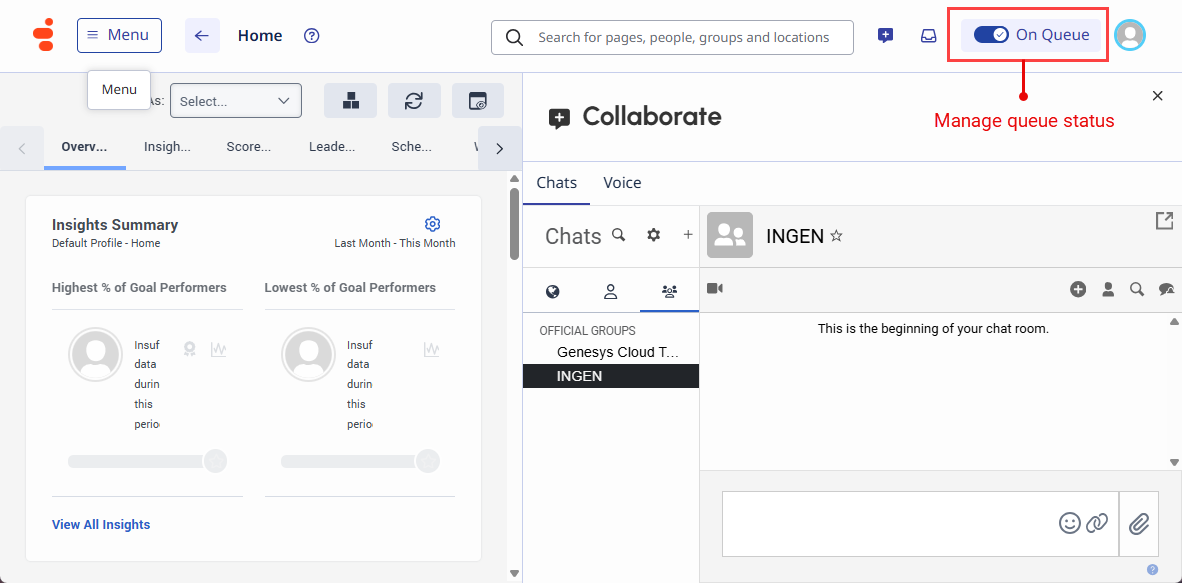Open the inbox tray icon
Screen dimensions: 1182x583
pyautogui.click(x=929, y=36)
